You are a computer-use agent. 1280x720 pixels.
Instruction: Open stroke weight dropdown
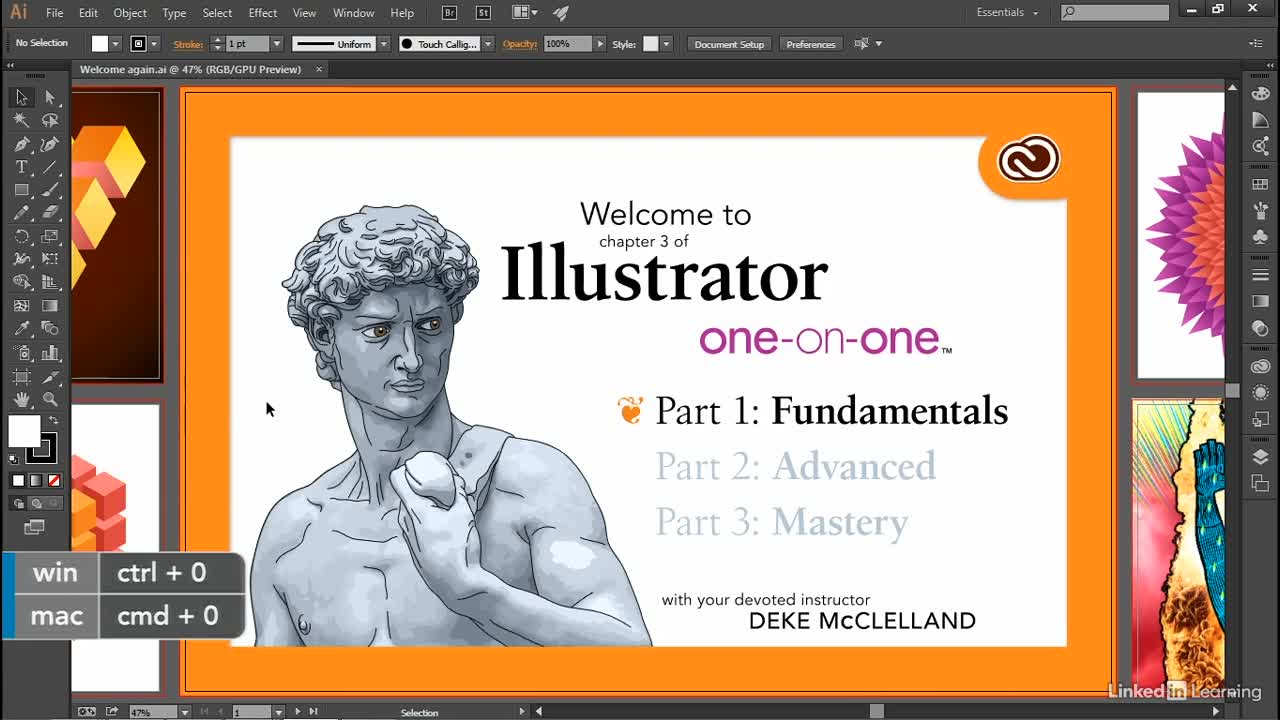(277, 44)
